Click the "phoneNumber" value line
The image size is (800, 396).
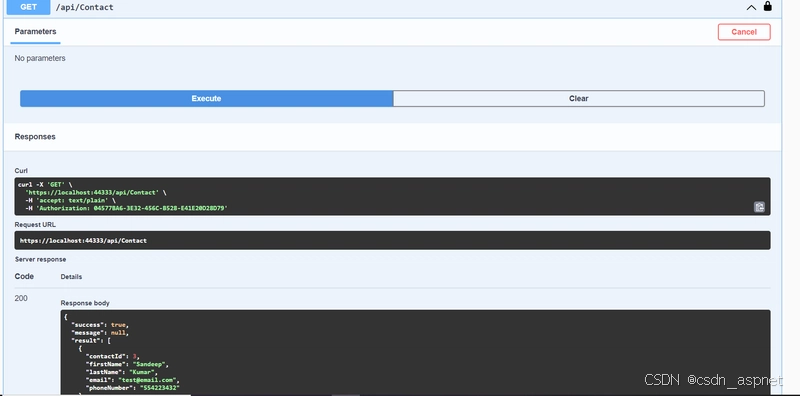point(133,388)
